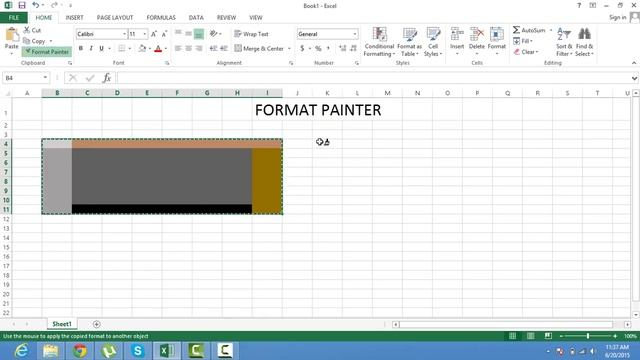Decrease font size with the smaller A icon

coord(164,34)
